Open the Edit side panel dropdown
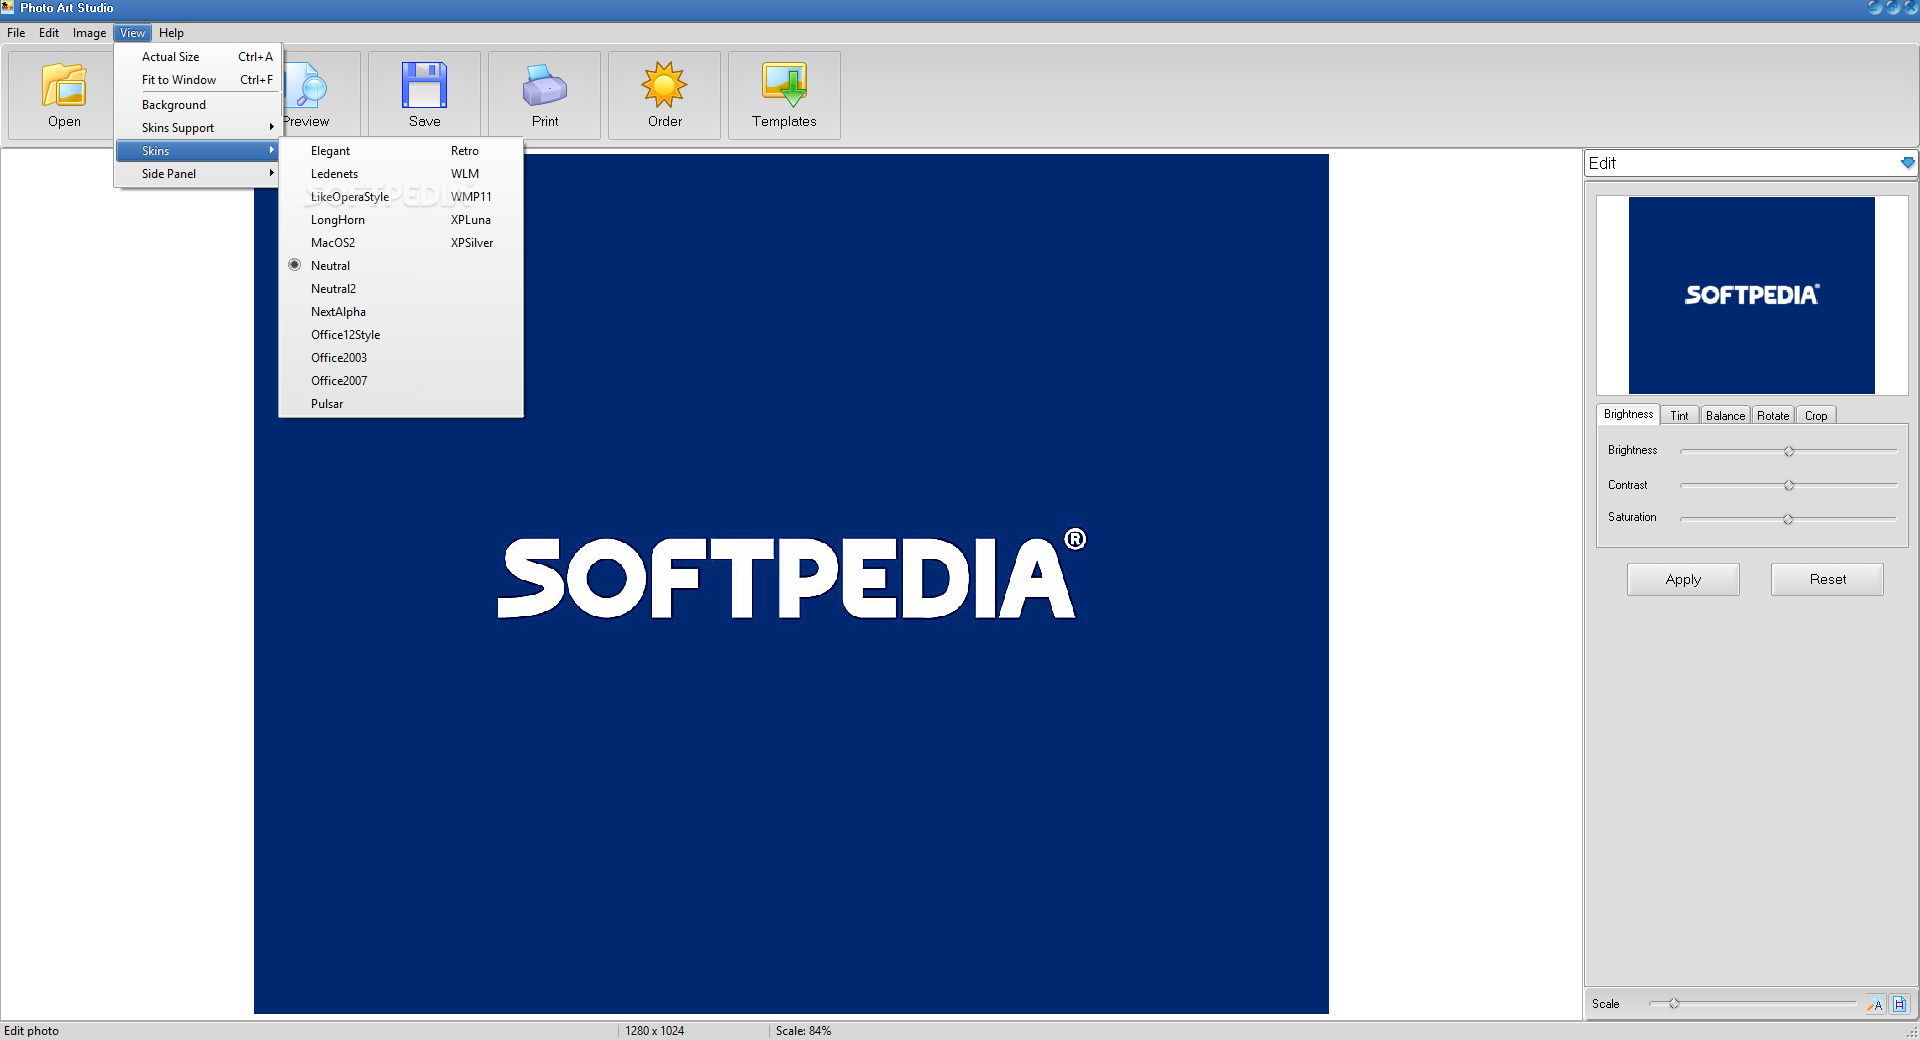This screenshot has height=1040, width=1920. point(1907,163)
